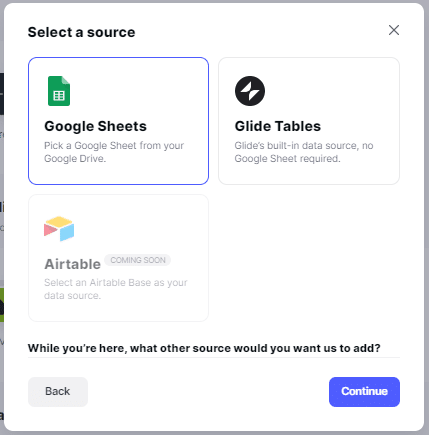The image size is (429, 435).
Task: Click the underline below the source suggestion prompt
Action: (x=214, y=357)
